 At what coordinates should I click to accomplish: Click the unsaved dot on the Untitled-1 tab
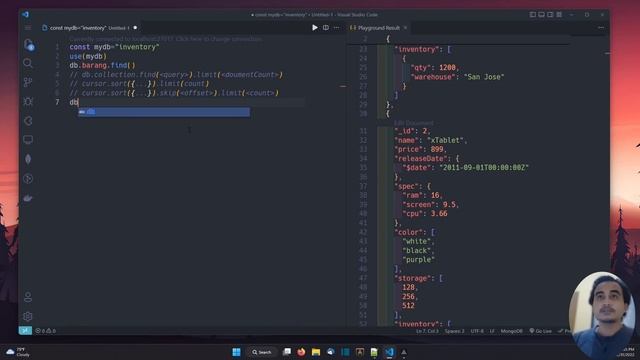pyautogui.click(x=135, y=28)
